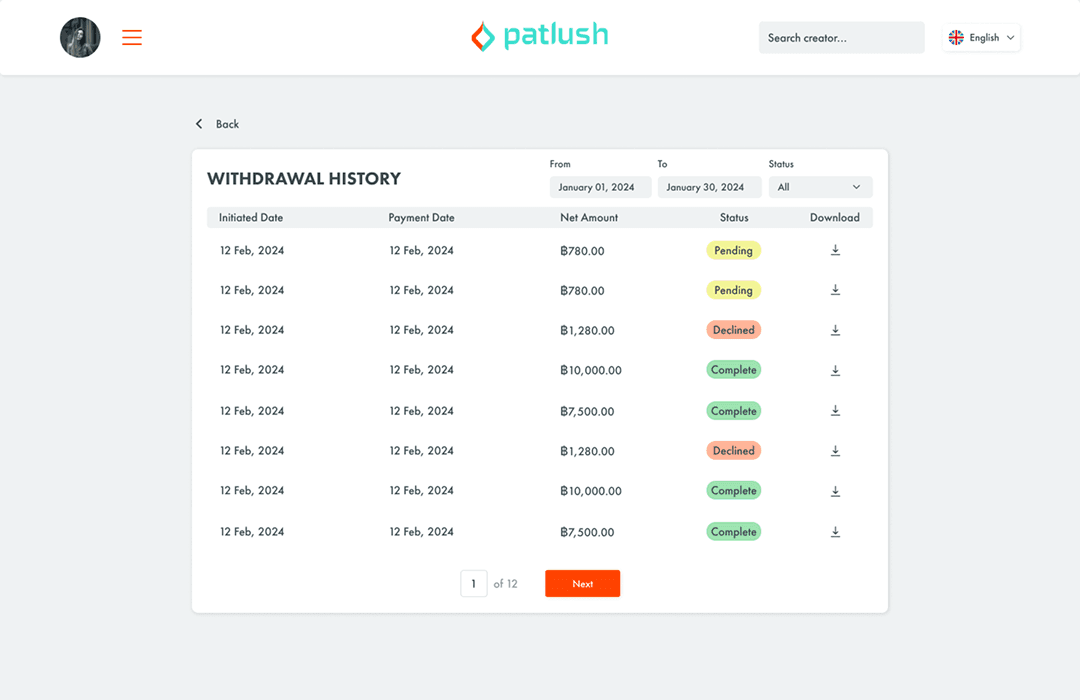Open the hamburger navigation menu
The width and height of the screenshot is (1080, 700).
tap(131, 37)
